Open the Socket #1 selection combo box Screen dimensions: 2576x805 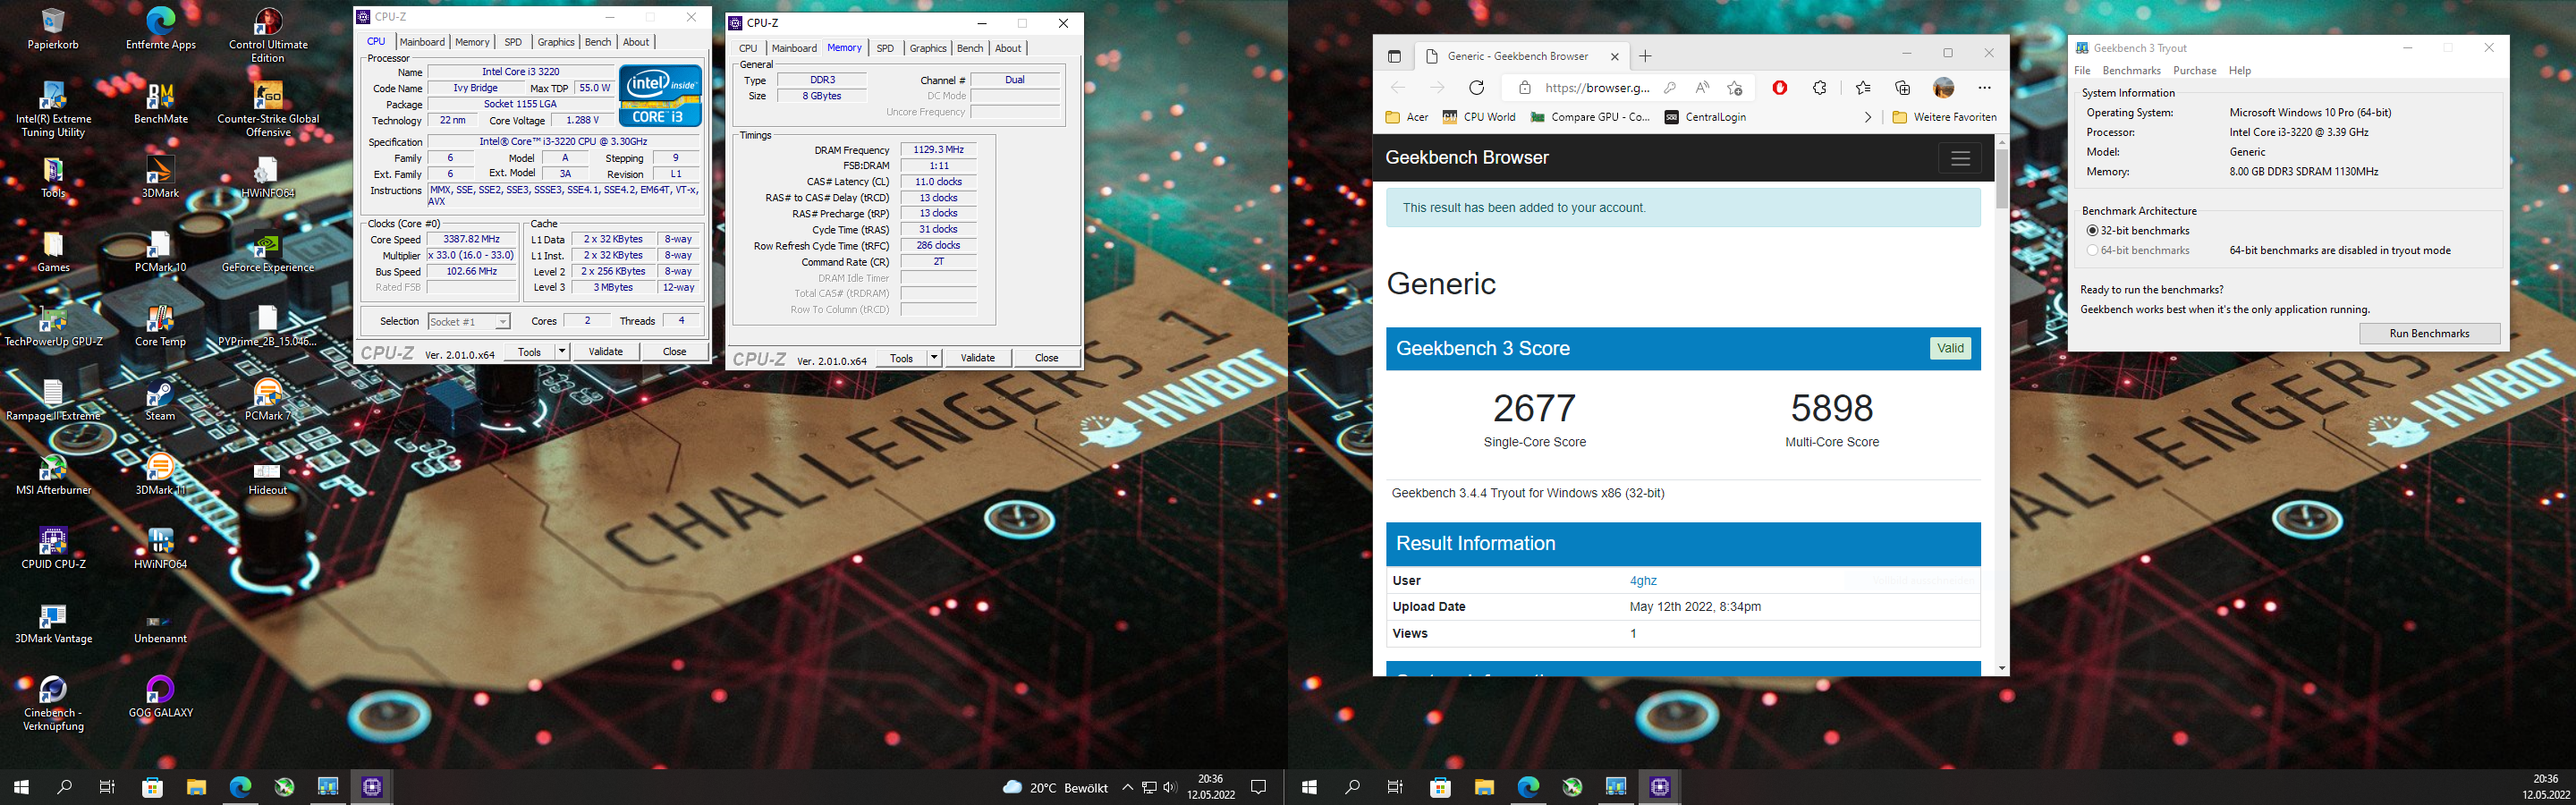click(x=469, y=321)
